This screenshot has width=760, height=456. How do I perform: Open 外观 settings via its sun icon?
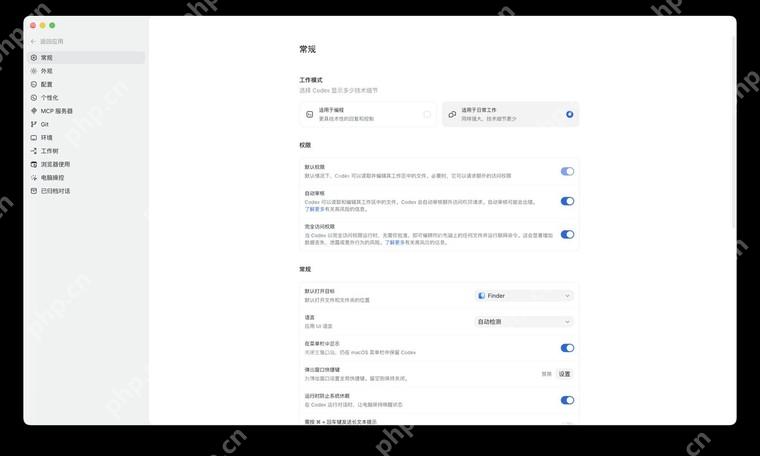coord(33,71)
